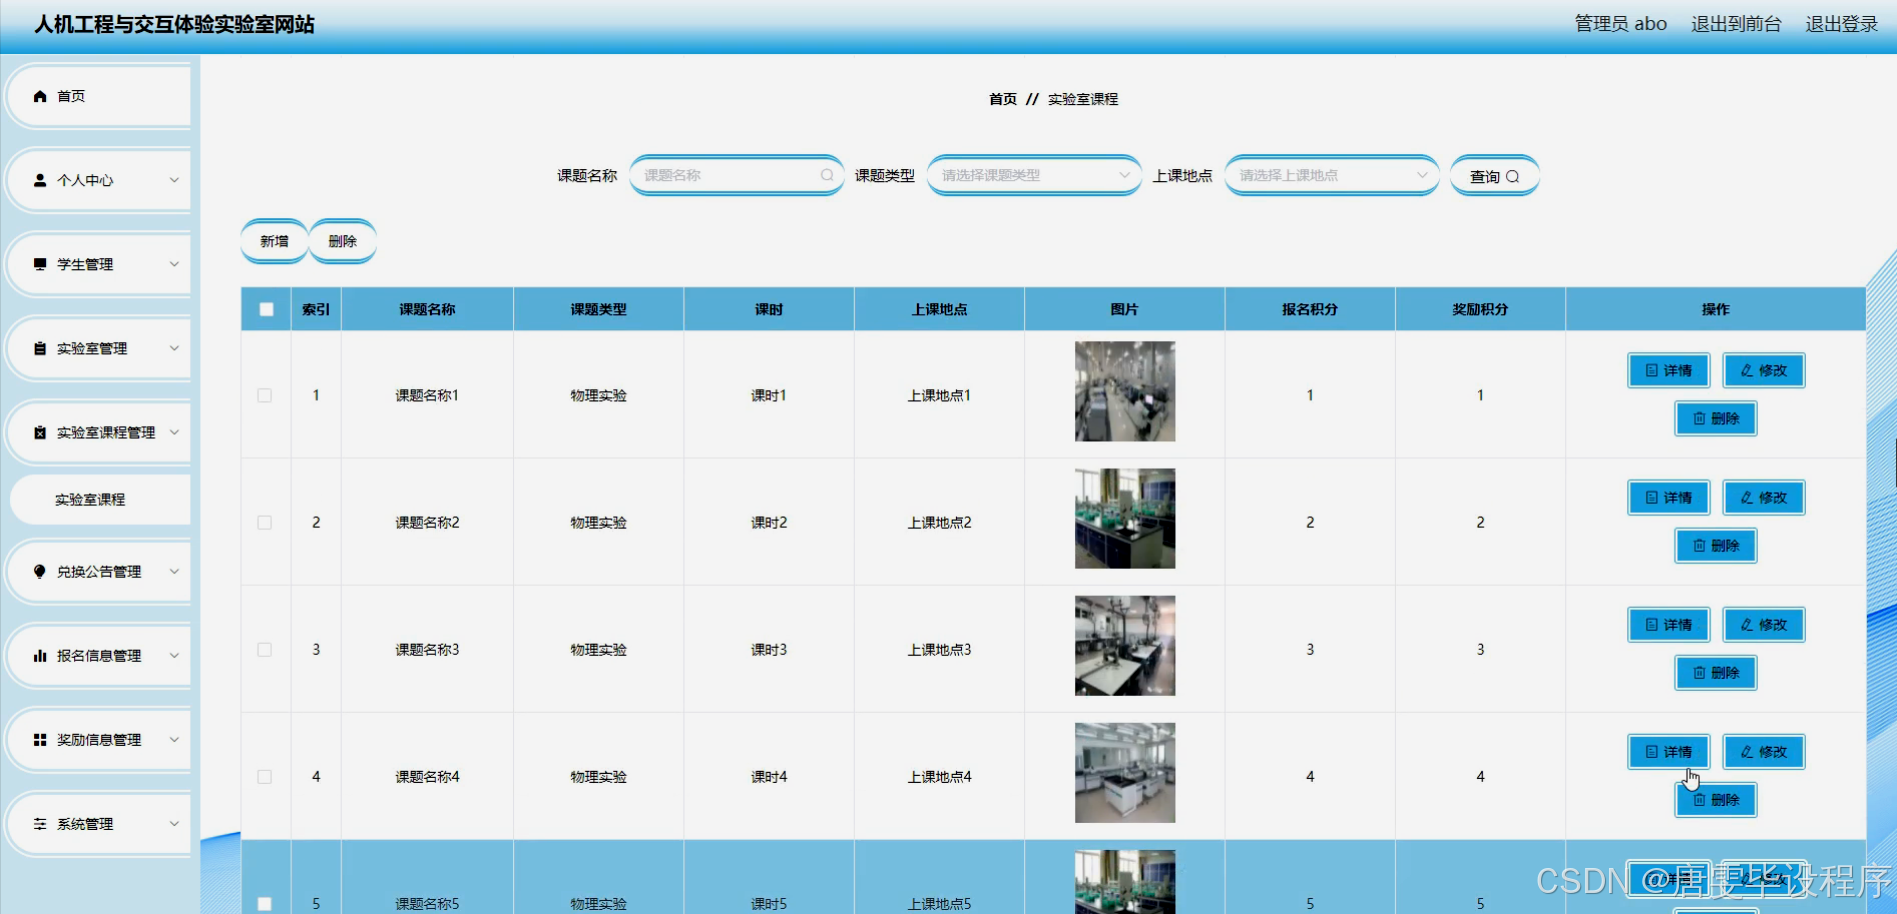The image size is (1897, 914).
Task: Click the 管理员 abo account label
Action: [x=1620, y=23]
